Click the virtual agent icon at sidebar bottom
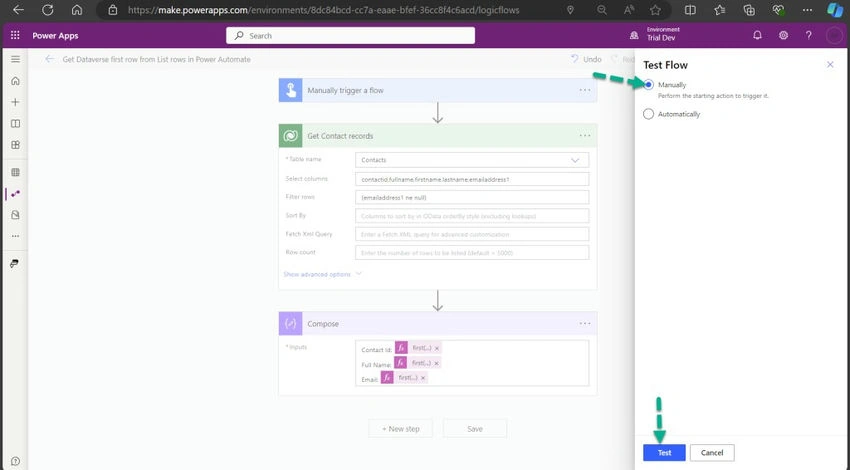The height and width of the screenshot is (470, 850). click(x=15, y=461)
